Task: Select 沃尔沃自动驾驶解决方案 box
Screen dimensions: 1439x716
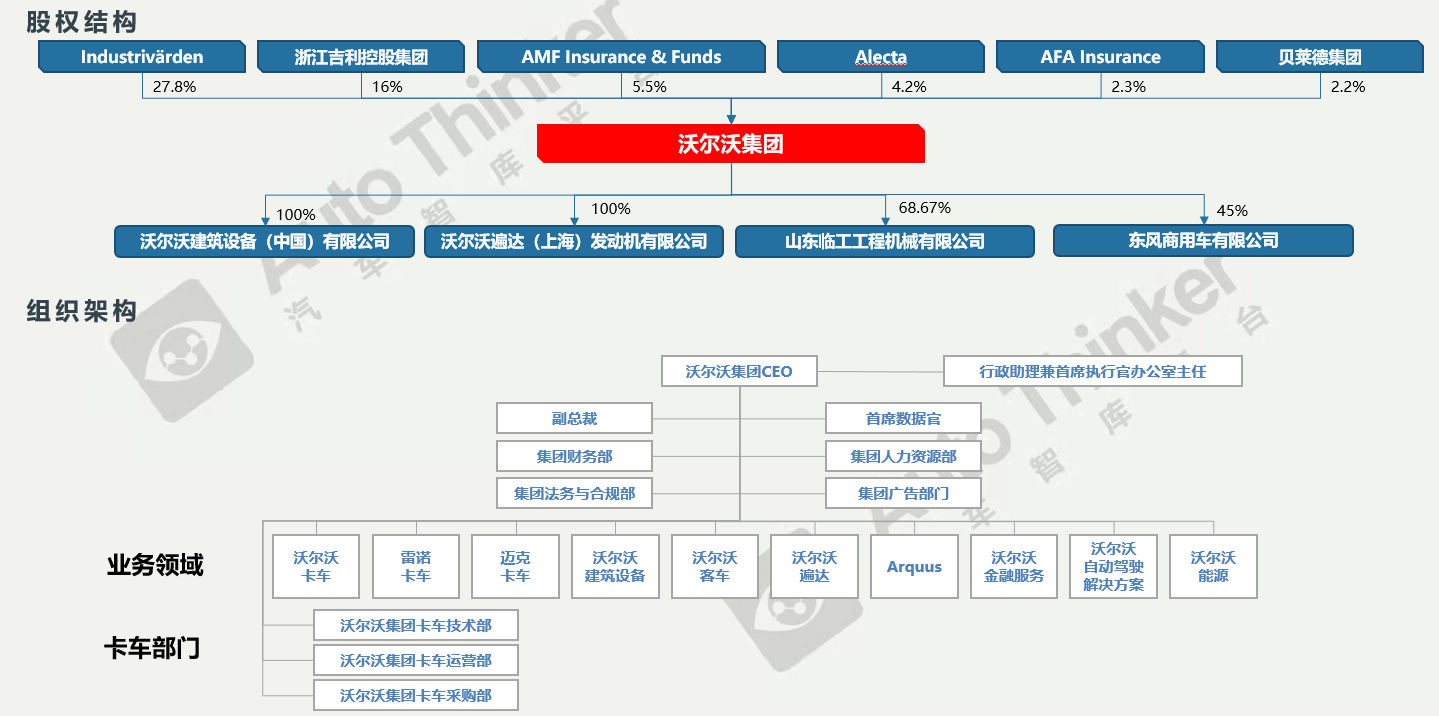Action: tap(1113, 567)
